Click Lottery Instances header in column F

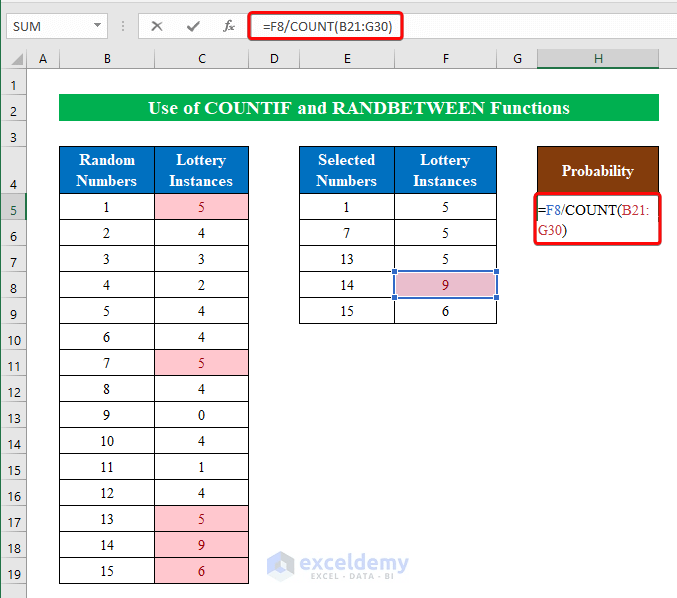click(445, 170)
